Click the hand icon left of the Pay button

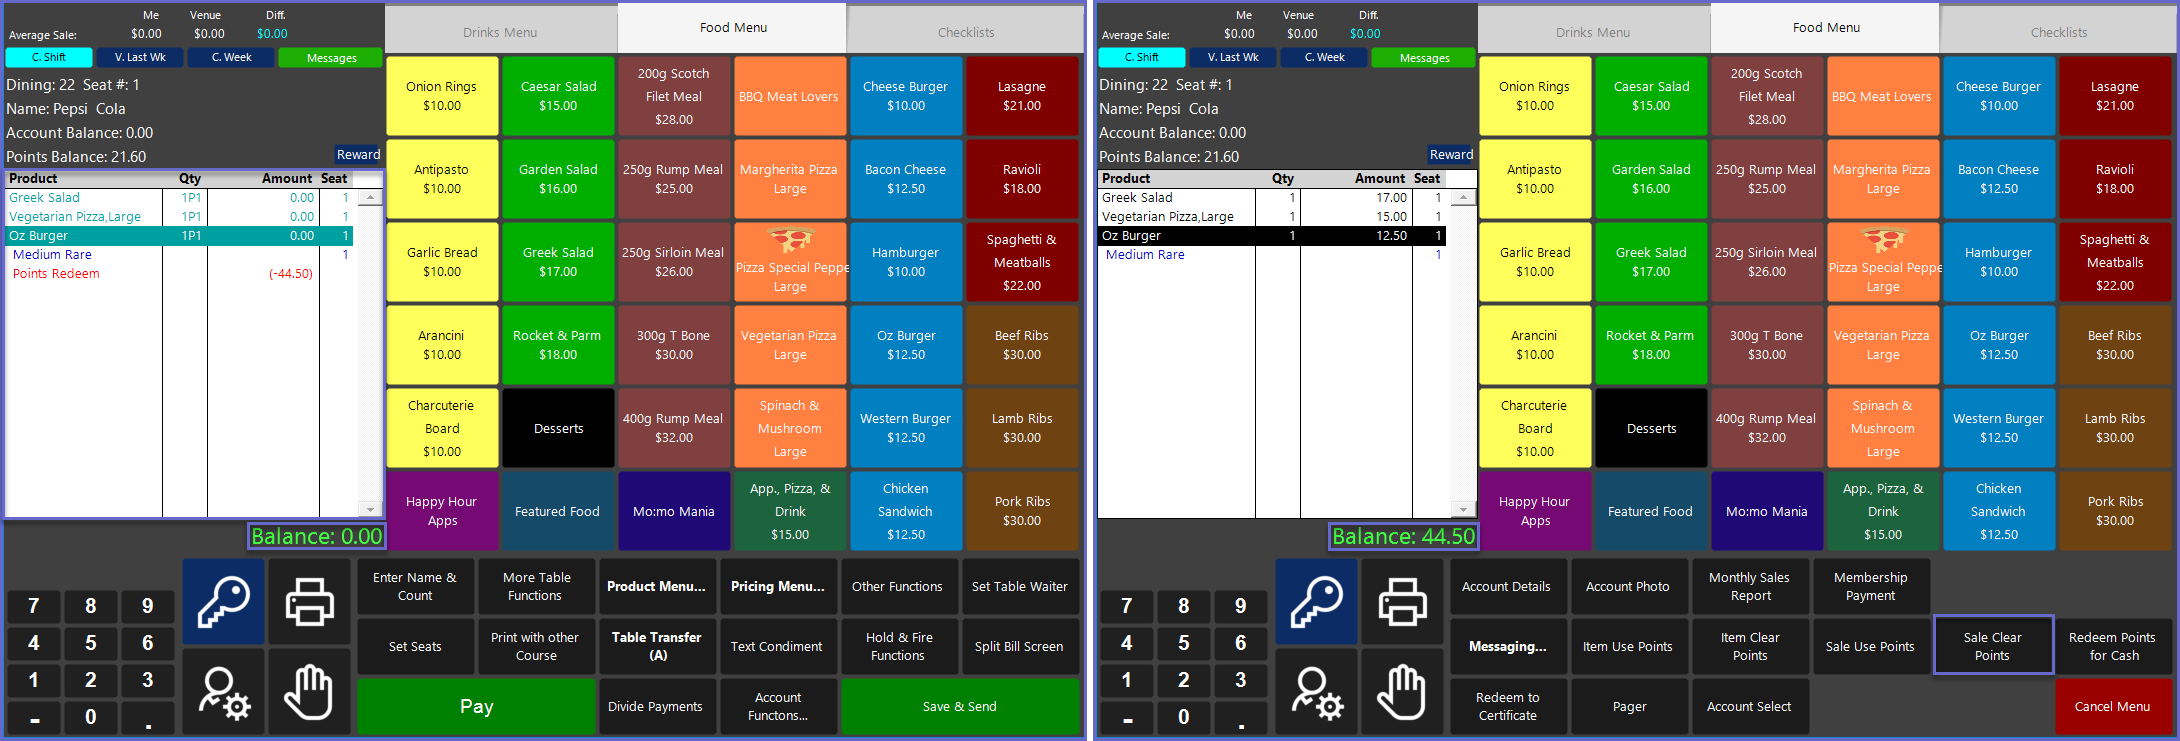(x=309, y=692)
